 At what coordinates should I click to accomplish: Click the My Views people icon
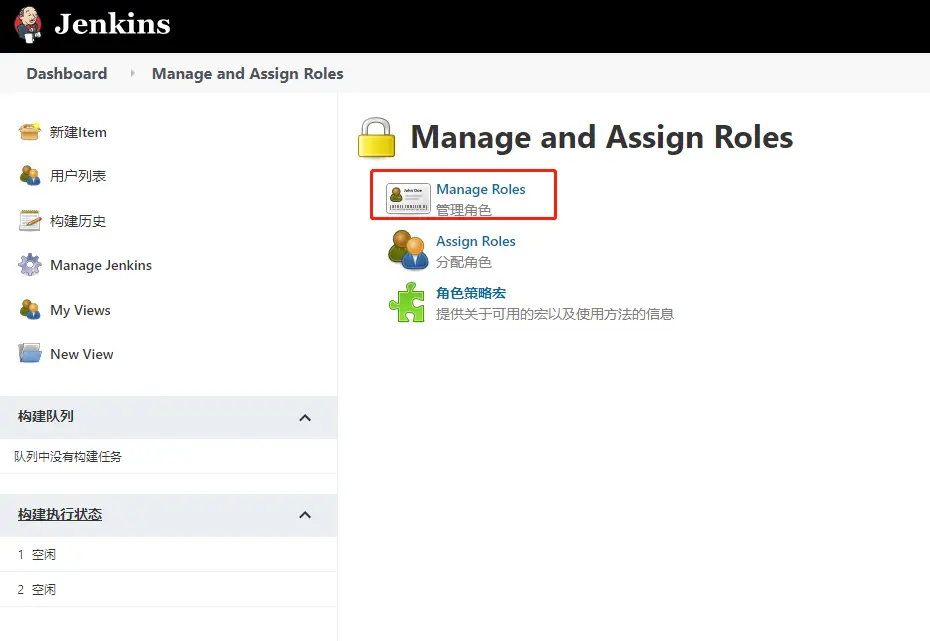(30, 310)
